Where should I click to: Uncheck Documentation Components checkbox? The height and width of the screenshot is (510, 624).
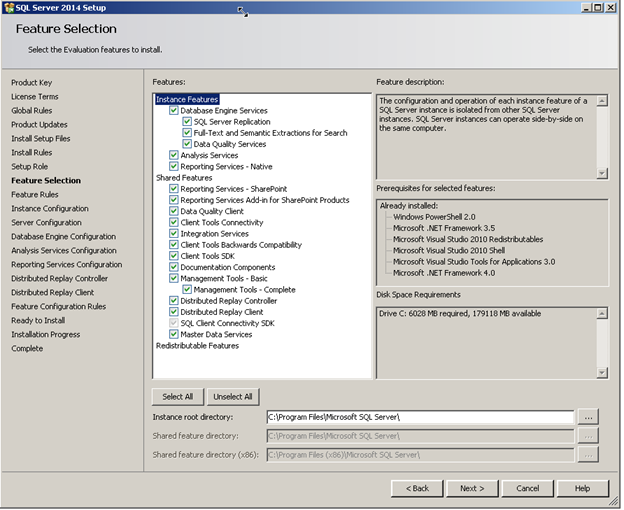click(174, 267)
